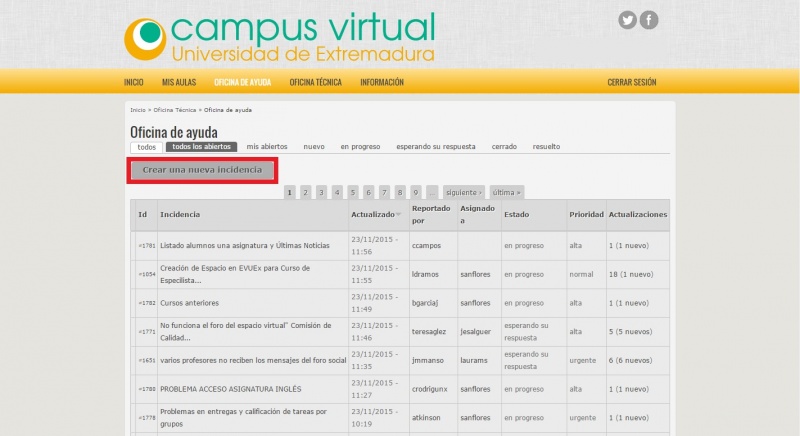Open the Twitter social icon
Image resolution: width=800 pixels, height=436 pixels.
(x=627, y=20)
